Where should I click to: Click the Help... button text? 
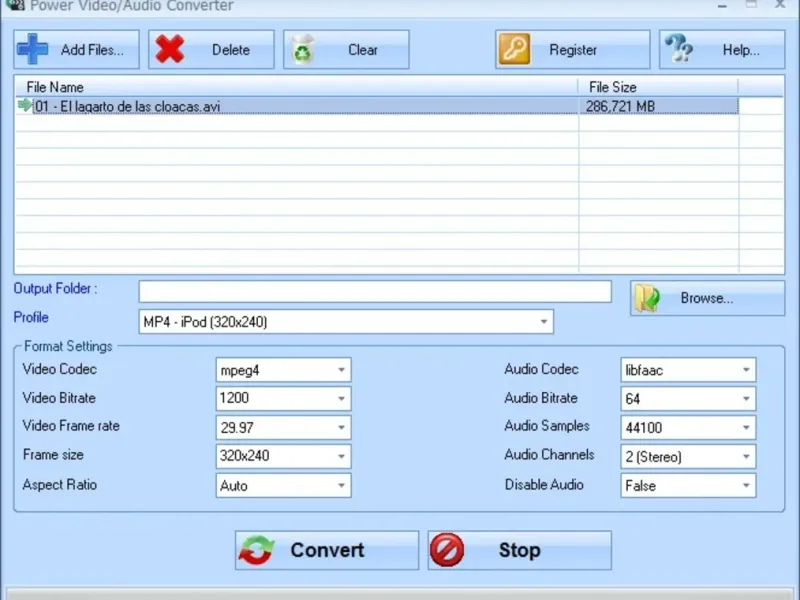(741, 50)
